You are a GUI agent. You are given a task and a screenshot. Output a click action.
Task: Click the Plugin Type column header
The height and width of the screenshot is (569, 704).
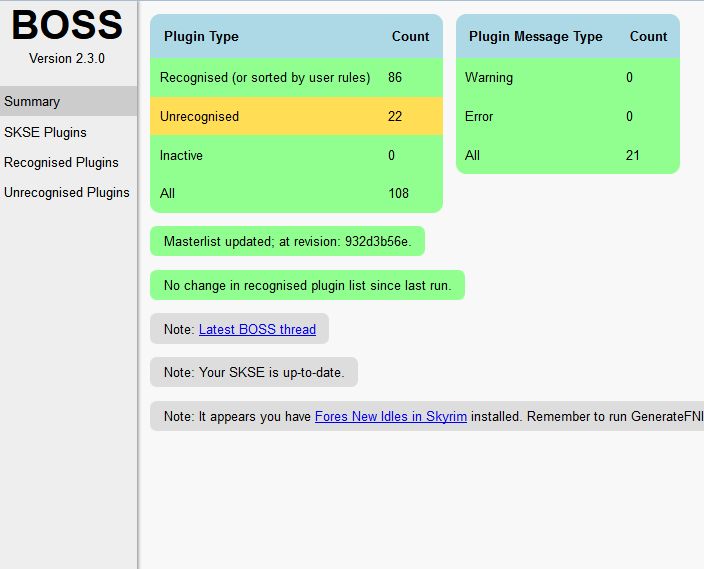201,36
